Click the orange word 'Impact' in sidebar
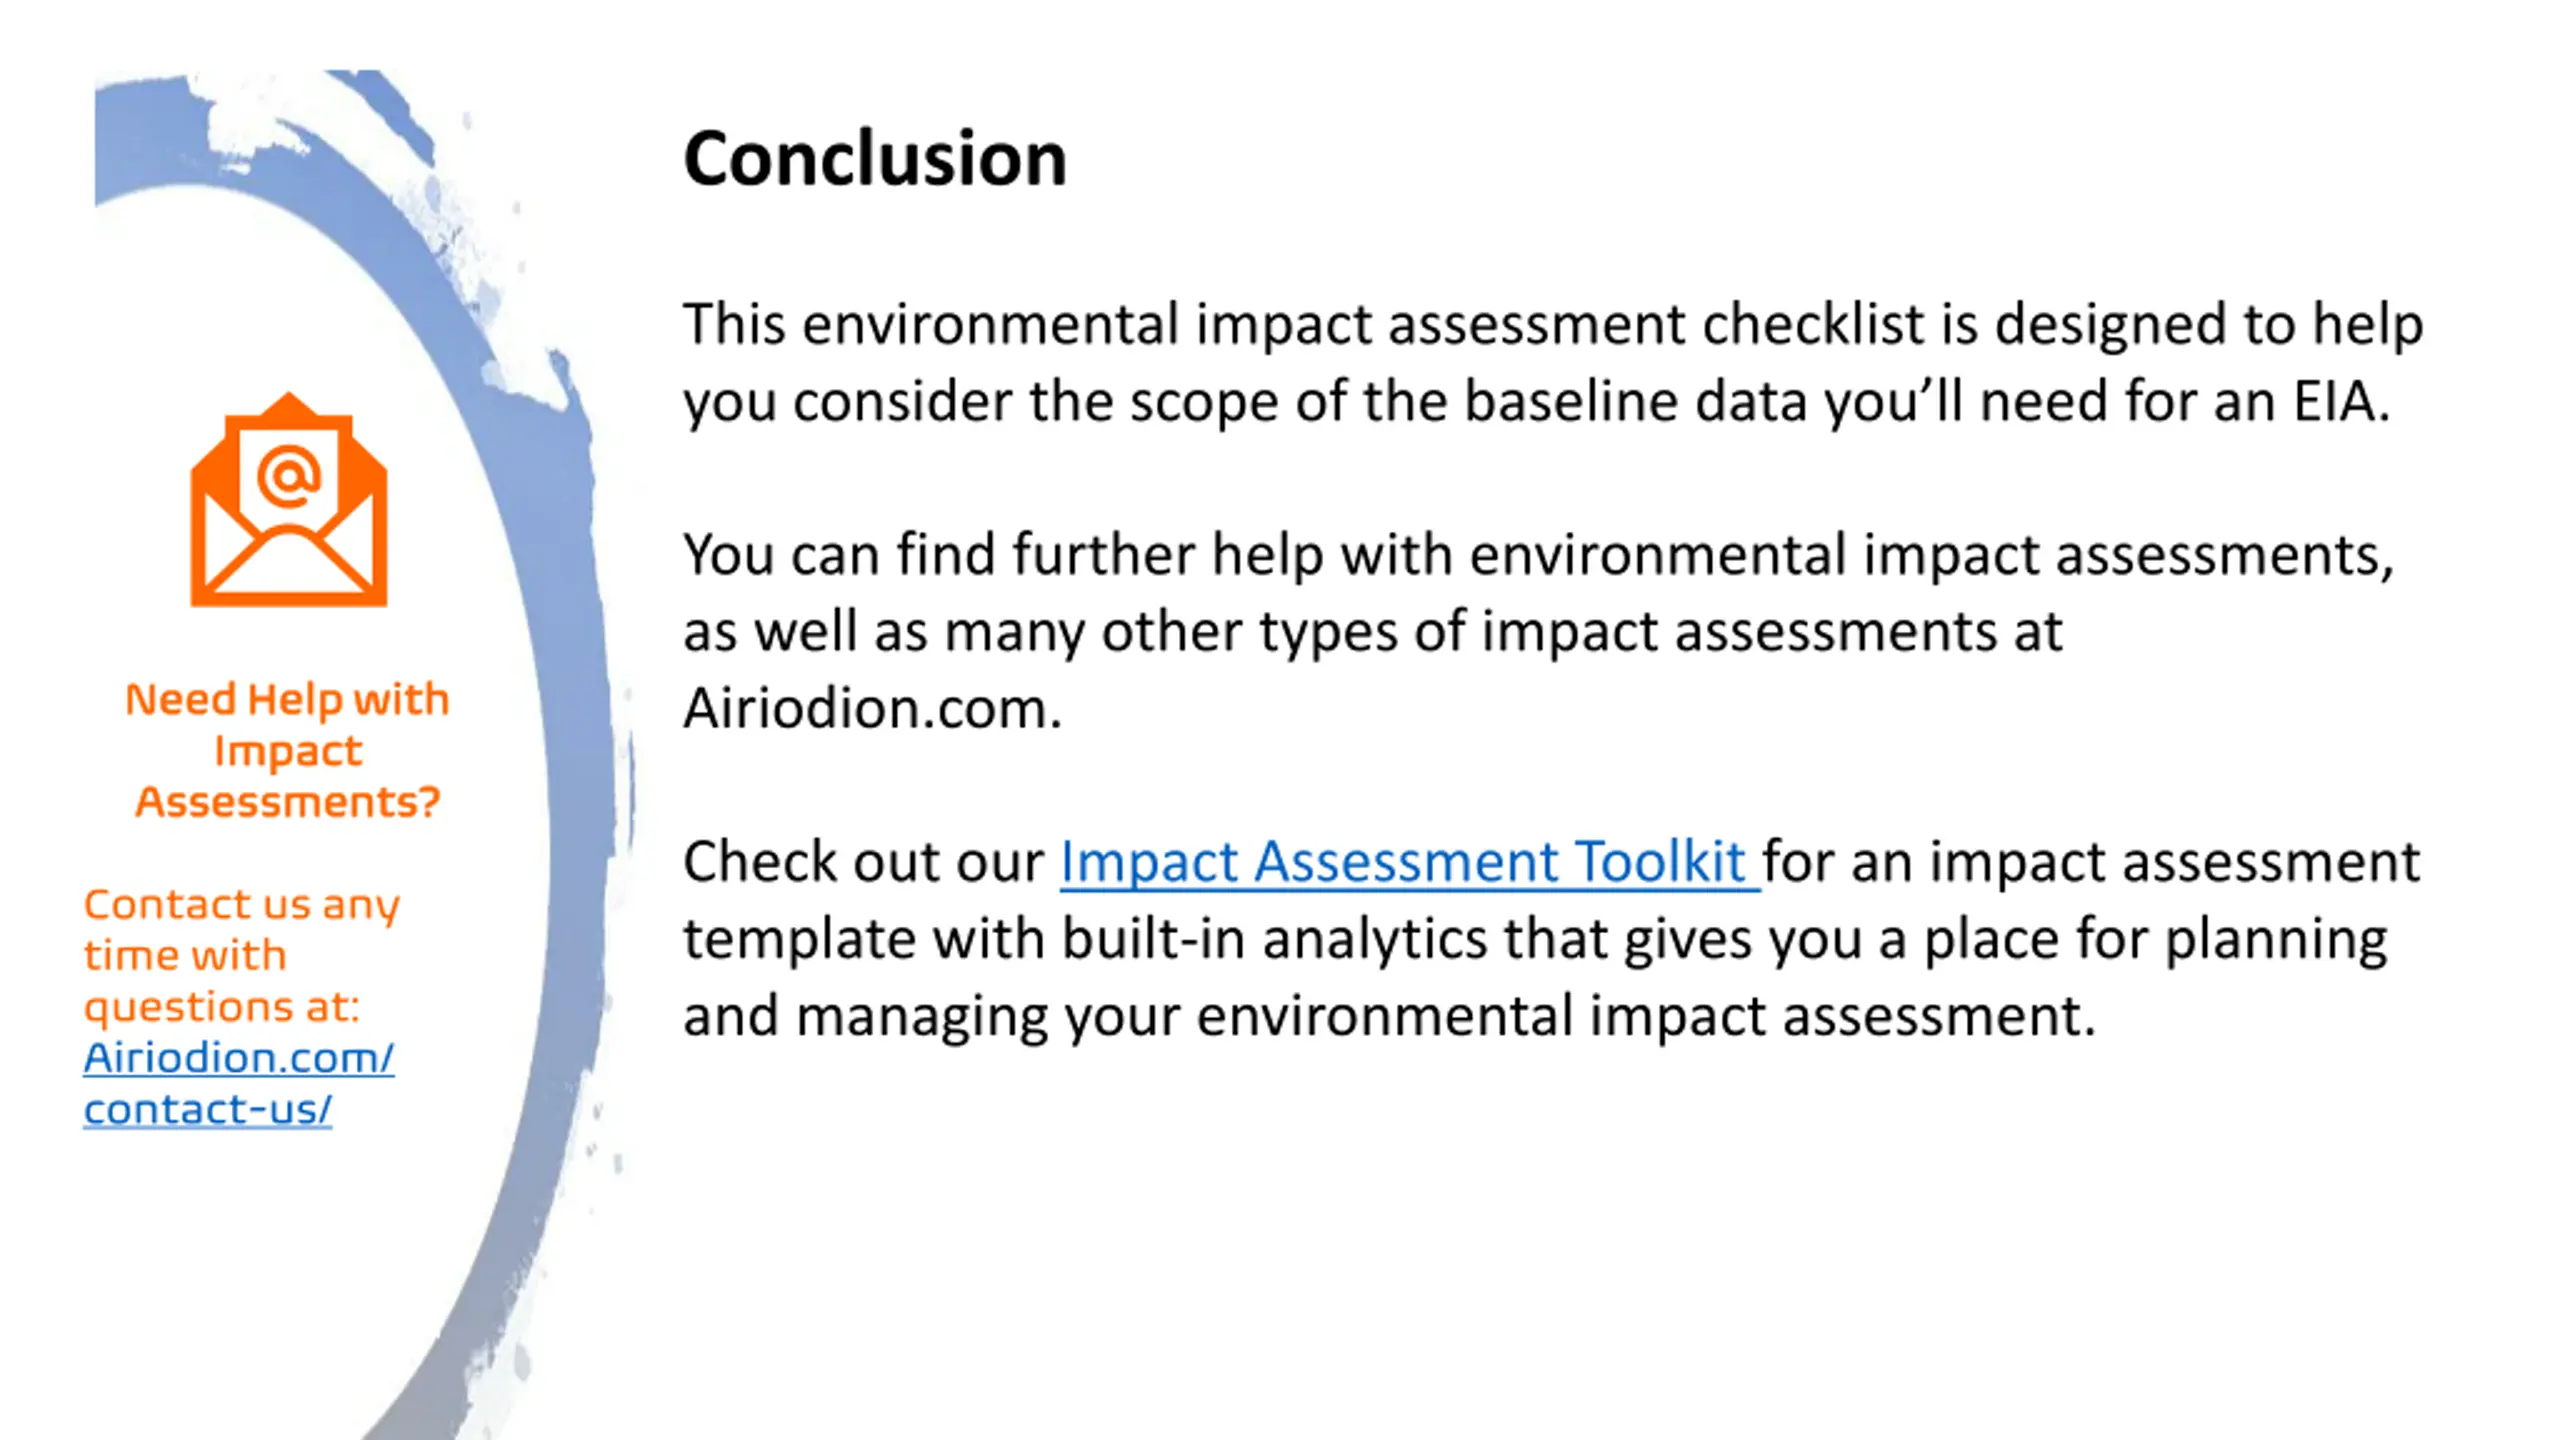The width and height of the screenshot is (2560, 1440). coord(288,751)
